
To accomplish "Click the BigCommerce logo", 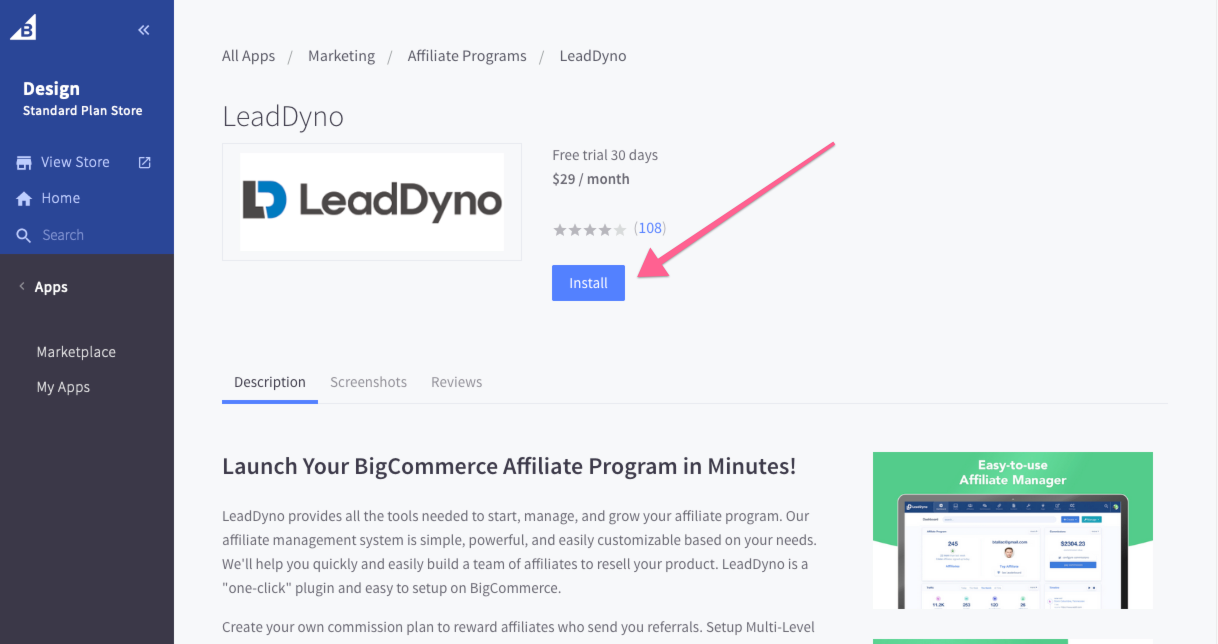I will click(22, 27).
